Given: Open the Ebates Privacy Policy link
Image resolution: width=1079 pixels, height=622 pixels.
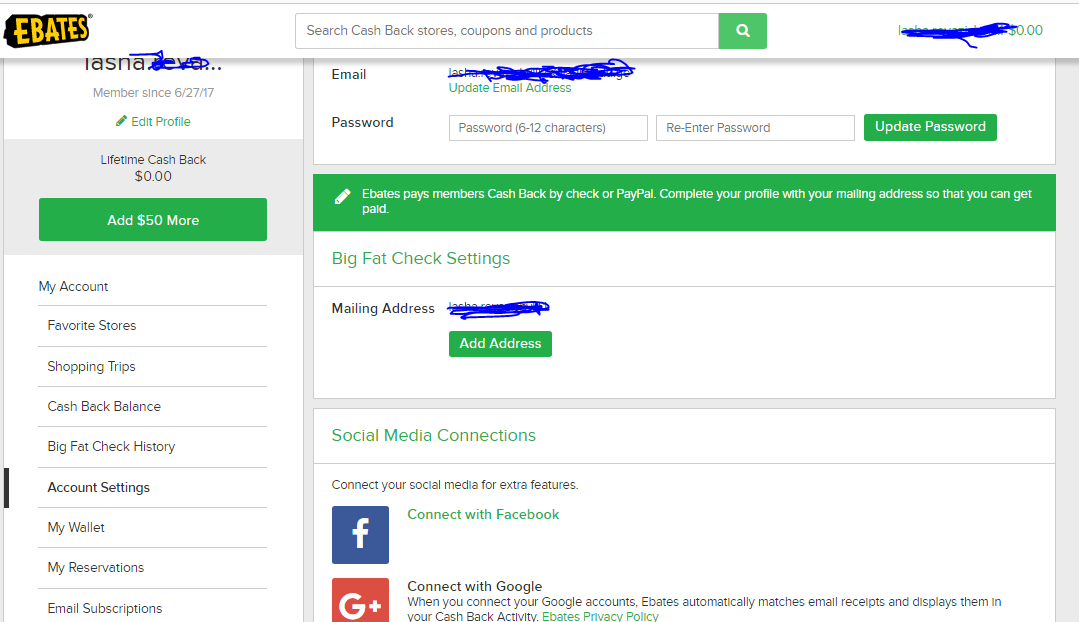Looking at the screenshot, I should click(600, 616).
